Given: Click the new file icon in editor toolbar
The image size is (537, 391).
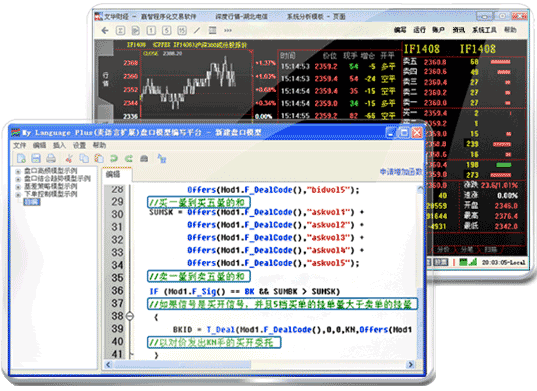Looking at the screenshot, I should point(21,158).
